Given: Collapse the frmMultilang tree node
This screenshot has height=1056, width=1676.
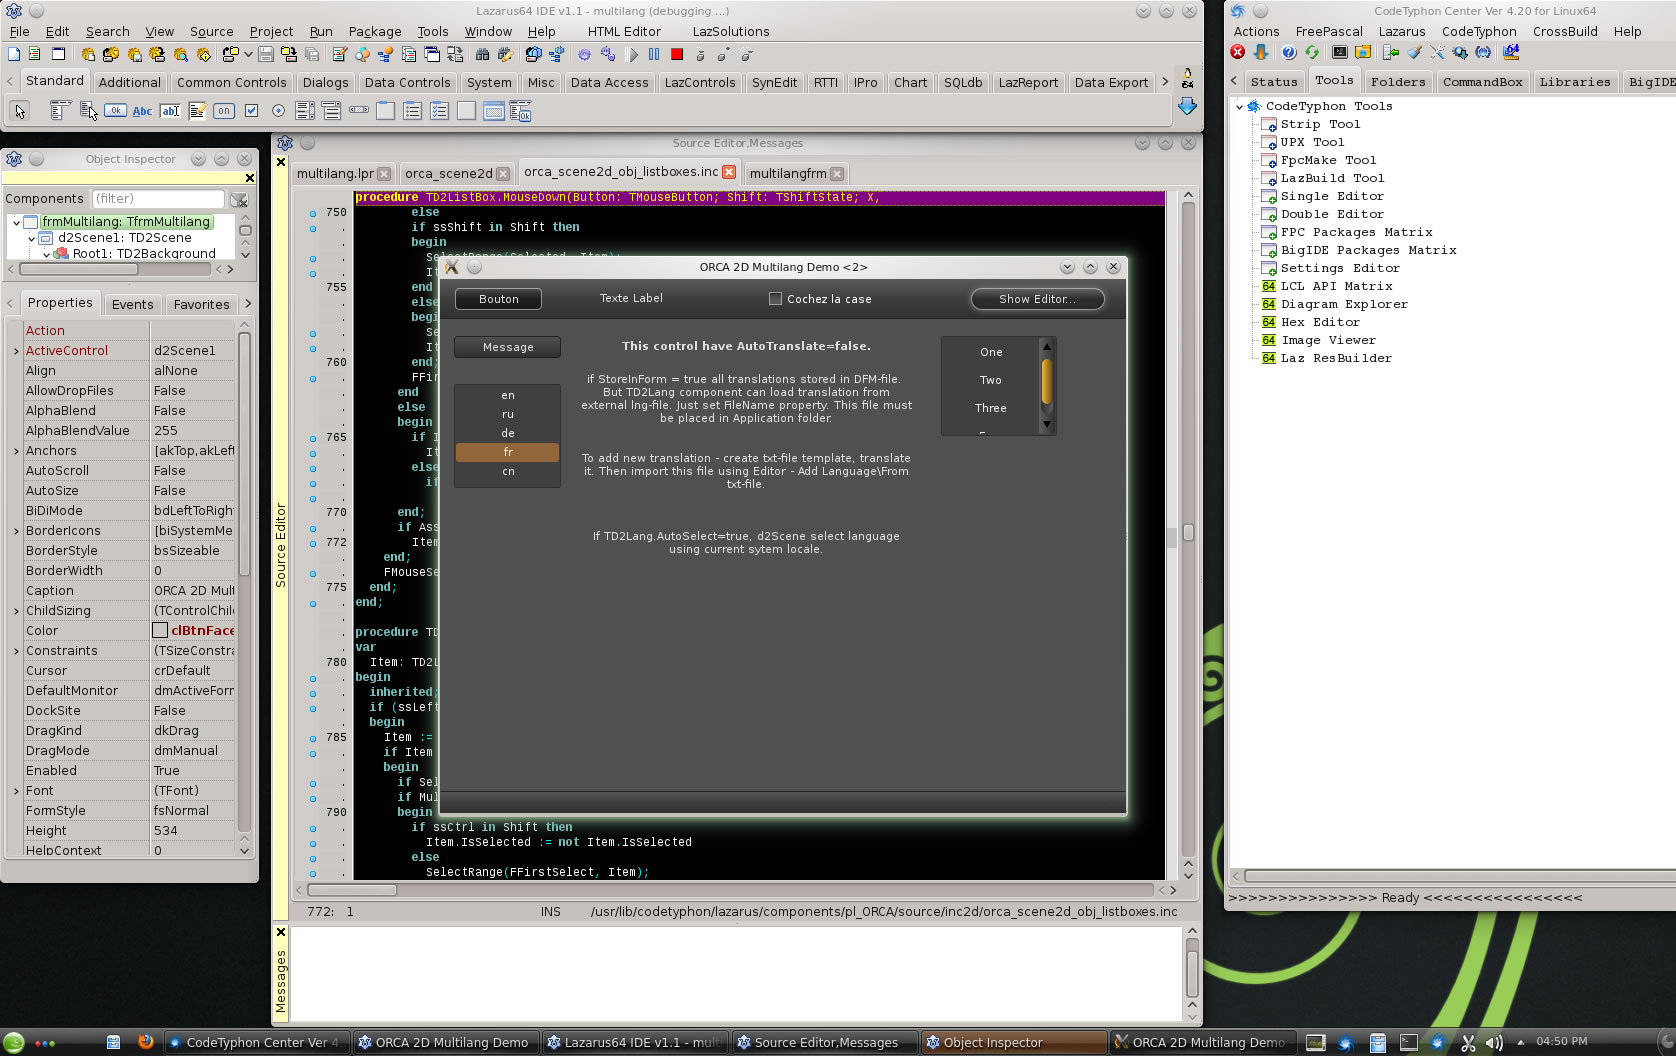Looking at the screenshot, I should coord(17,222).
